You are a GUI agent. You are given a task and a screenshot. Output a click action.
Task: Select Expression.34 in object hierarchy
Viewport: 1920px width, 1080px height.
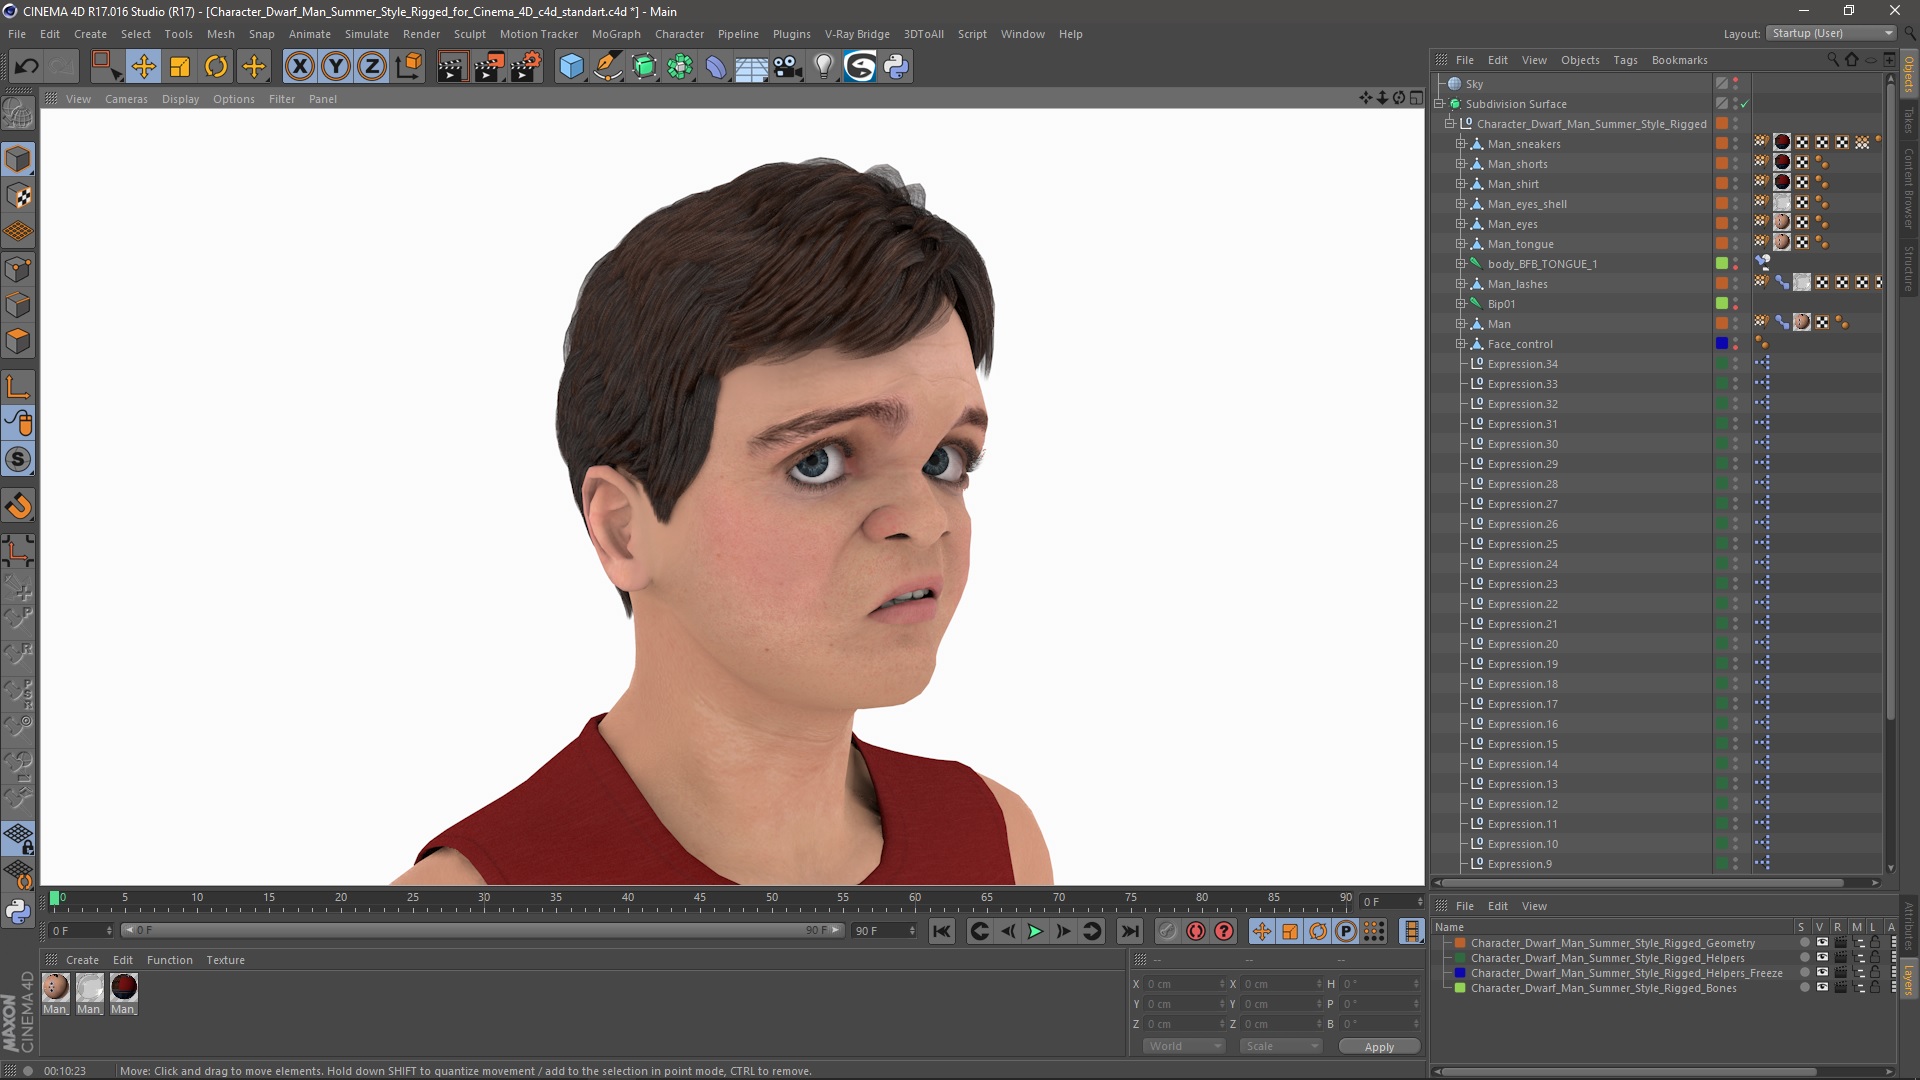tap(1524, 363)
